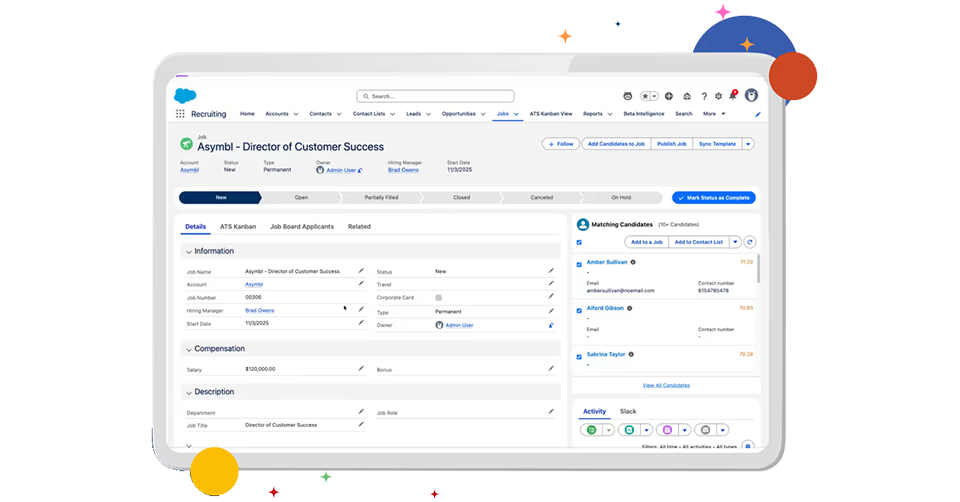Viewport: 960px width, 502px height.
Task: Open the Accounts nav dropdown chevron
Action: coord(296,114)
